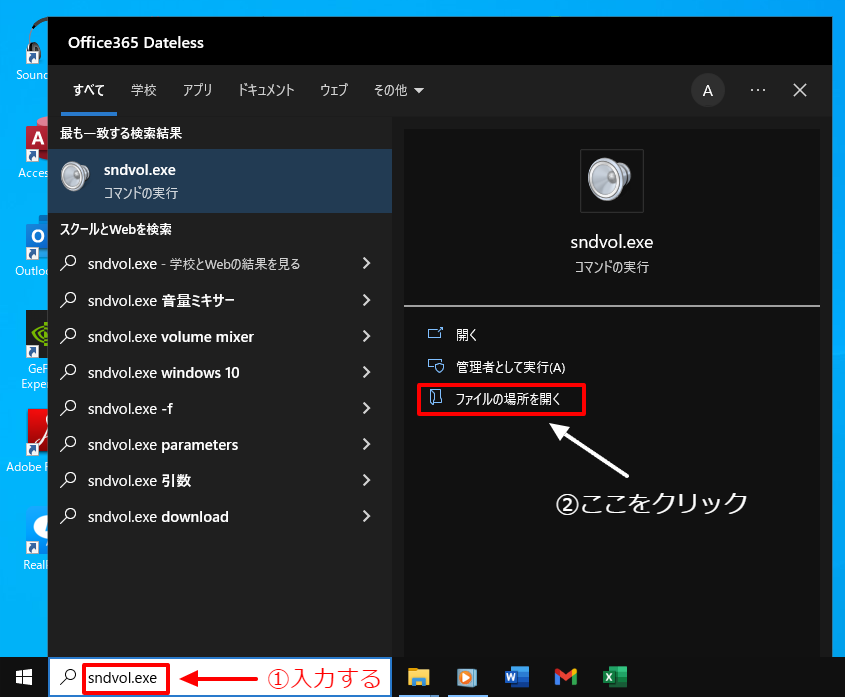
Task: Click magnifier icon beside 'sndvol.exe download'
Action: click(x=68, y=516)
